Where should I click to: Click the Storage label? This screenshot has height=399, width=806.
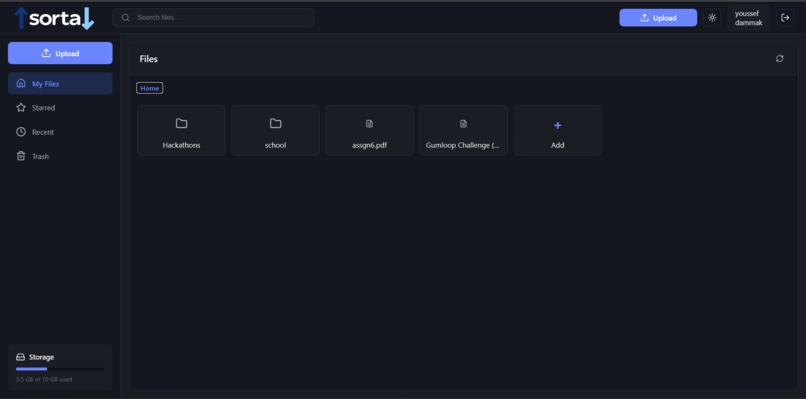[x=42, y=357]
